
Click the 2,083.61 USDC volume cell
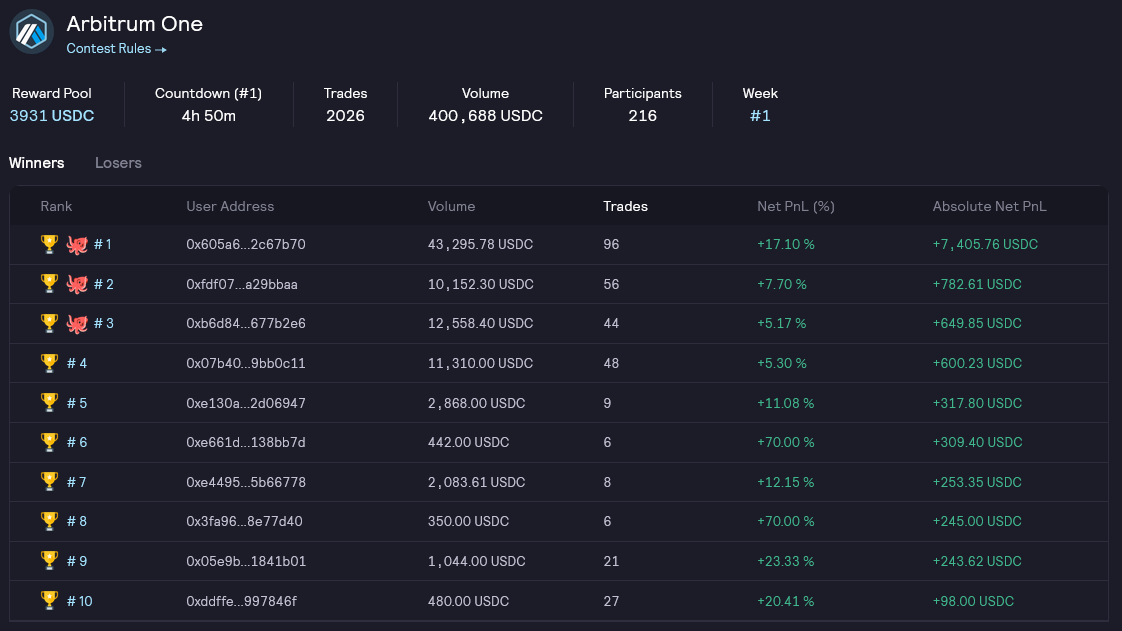[477, 482]
